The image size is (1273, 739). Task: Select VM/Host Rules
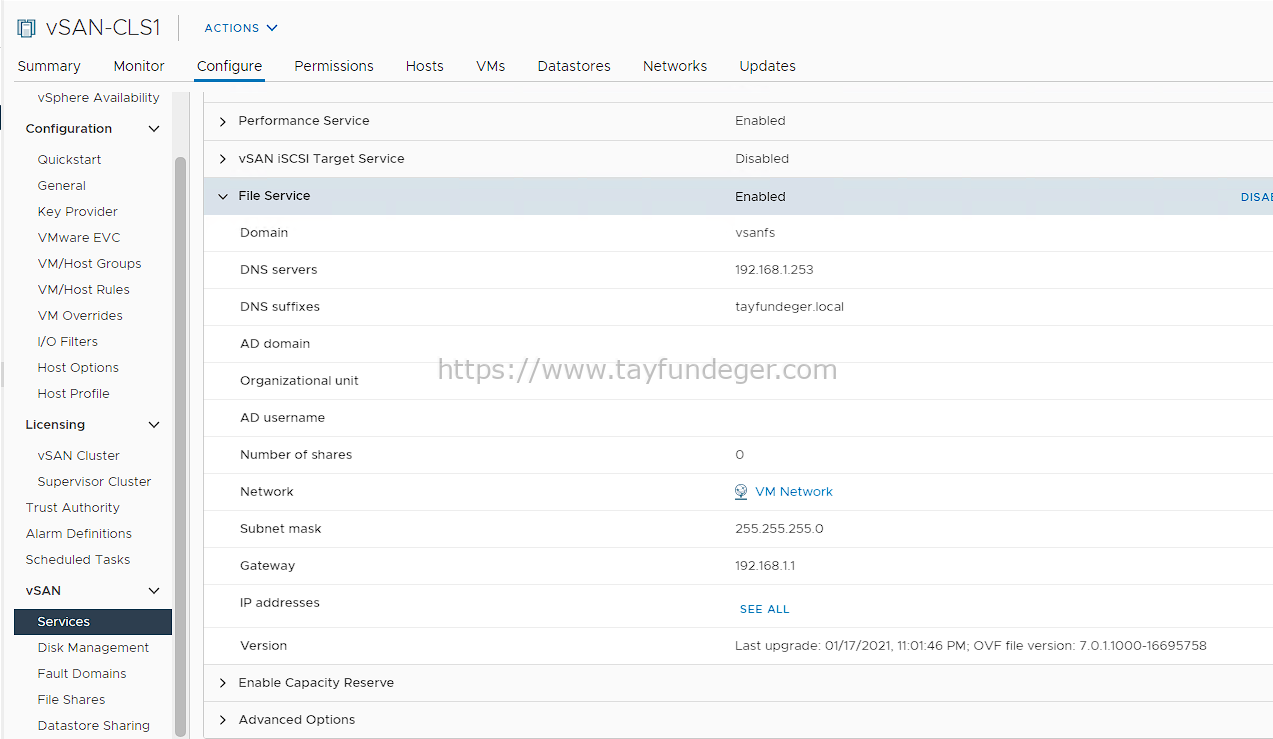tap(84, 290)
